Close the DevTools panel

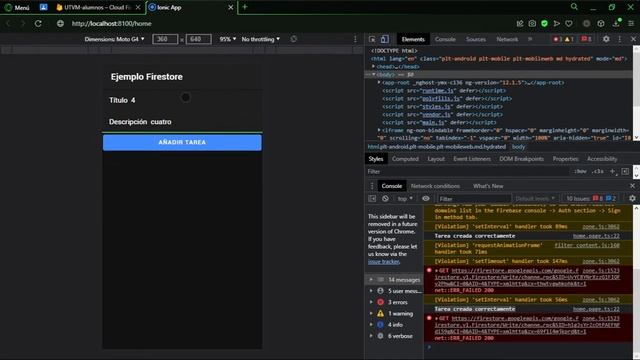pyautogui.click(x=633, y=39)
